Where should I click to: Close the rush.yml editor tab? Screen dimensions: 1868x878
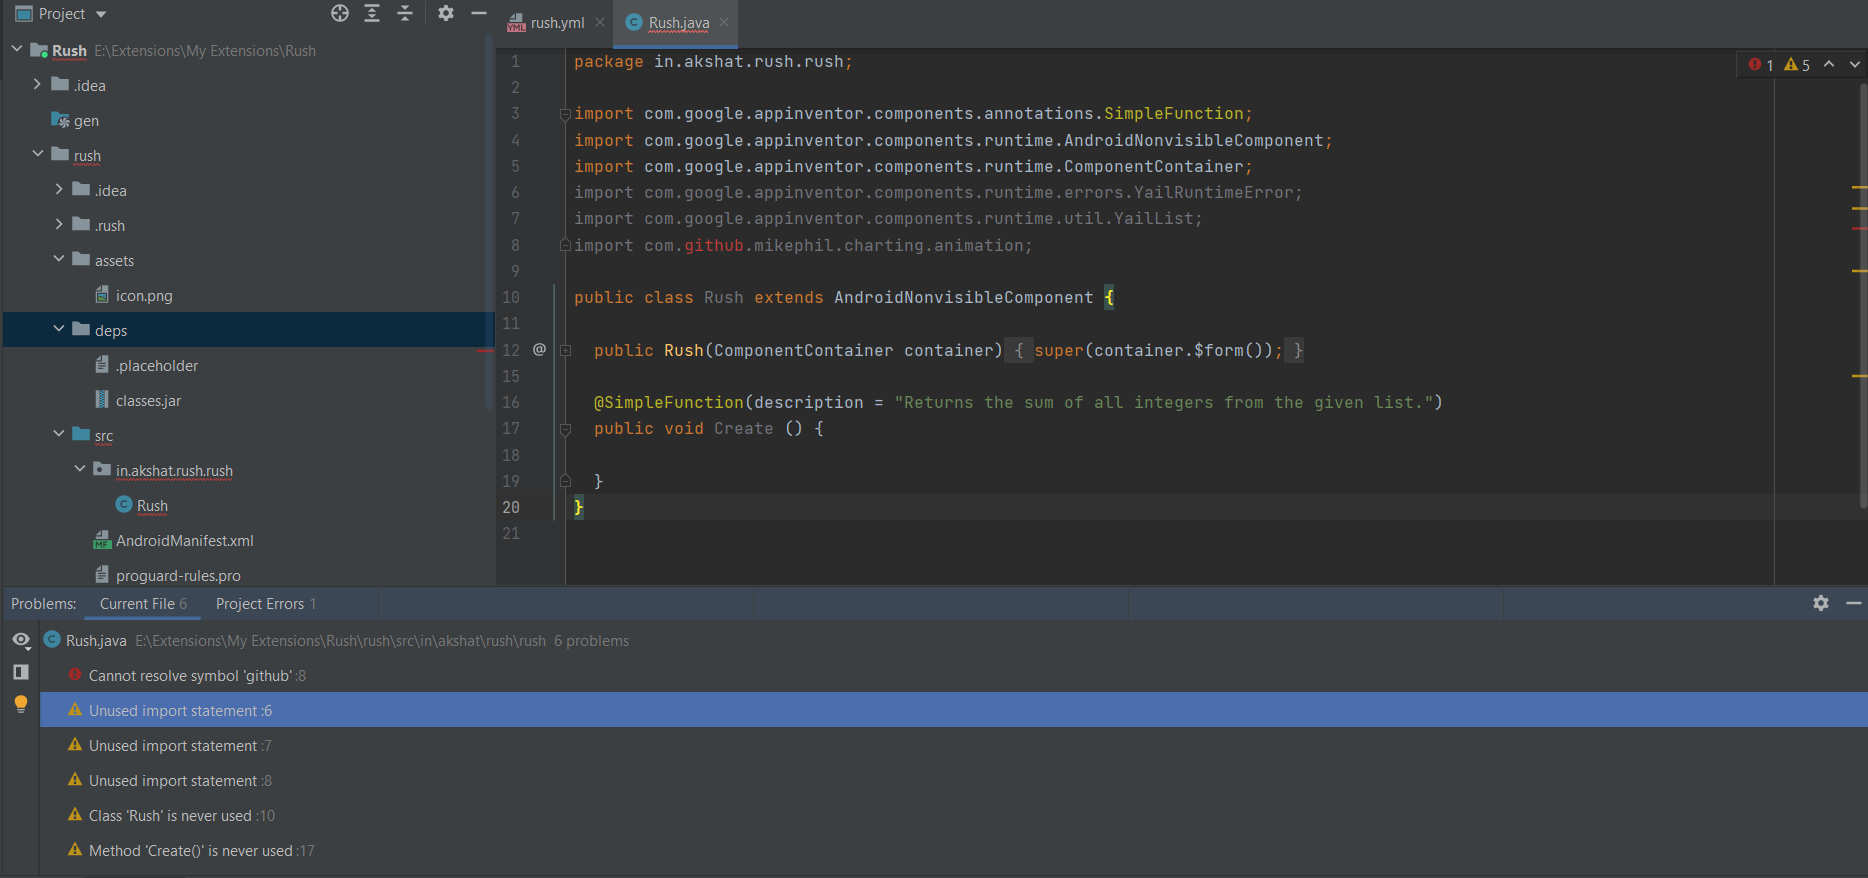point(600,22)
